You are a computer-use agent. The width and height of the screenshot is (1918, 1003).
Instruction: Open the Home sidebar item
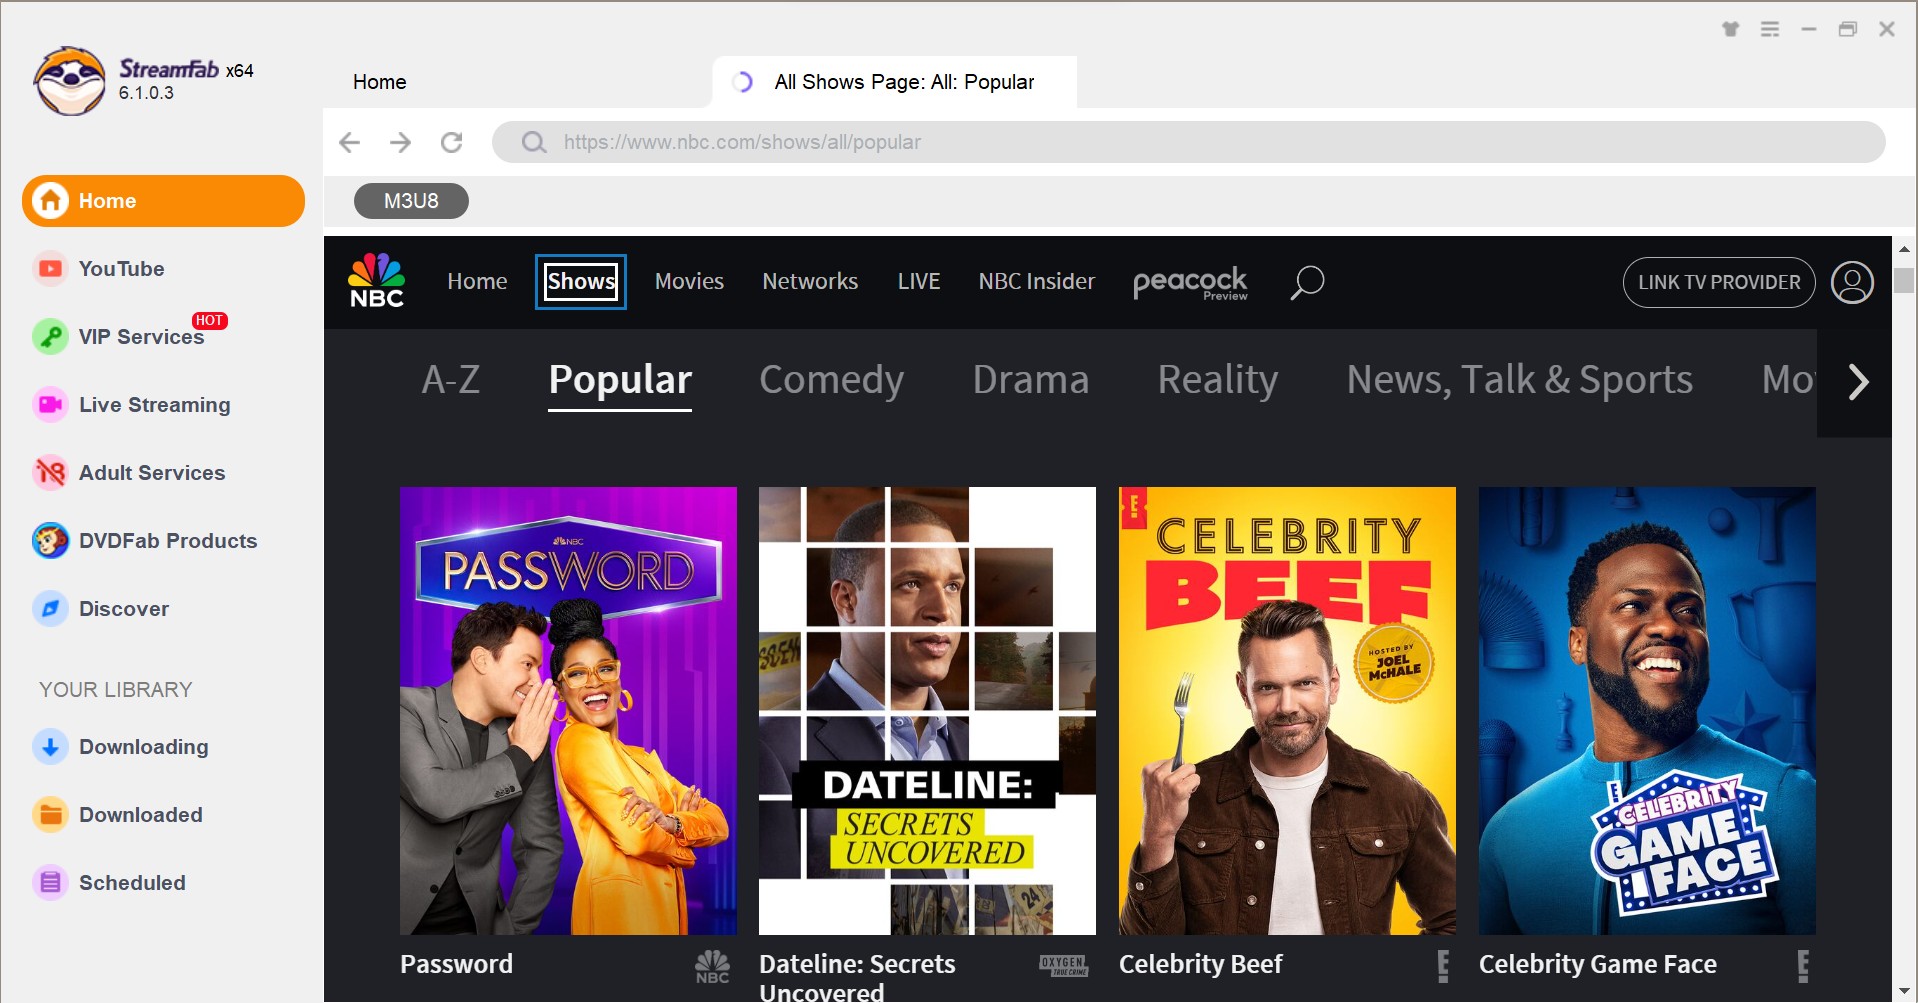click(163, 201)
